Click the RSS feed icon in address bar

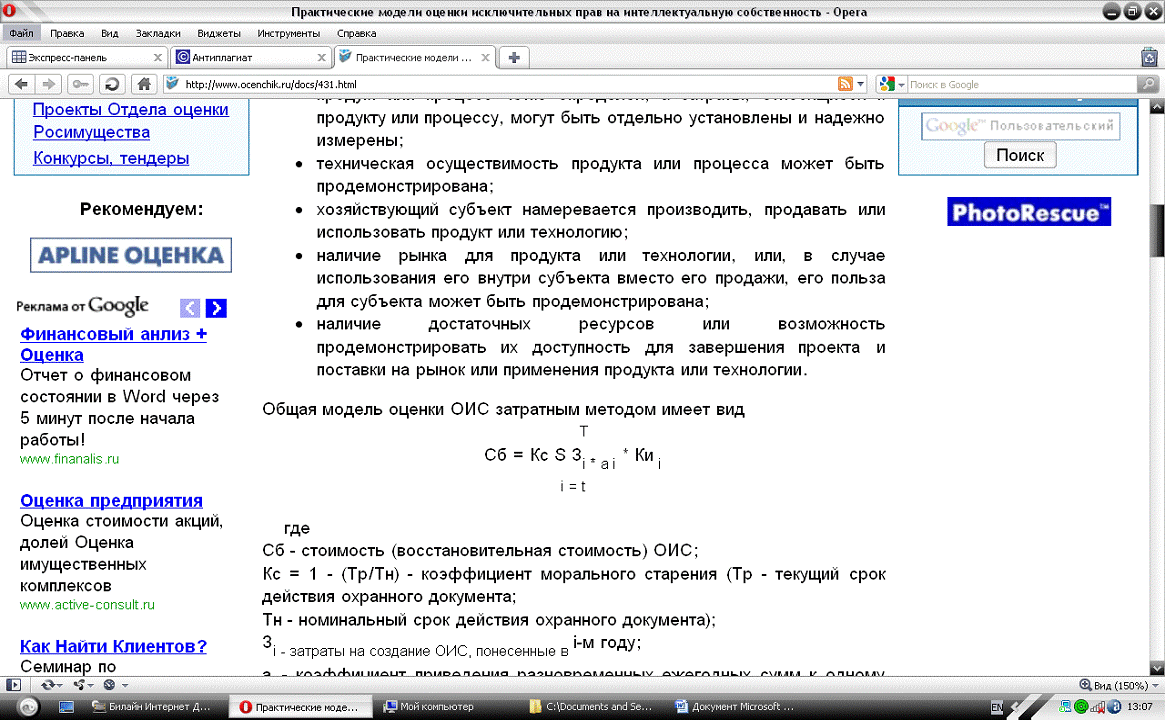[846, 84]
